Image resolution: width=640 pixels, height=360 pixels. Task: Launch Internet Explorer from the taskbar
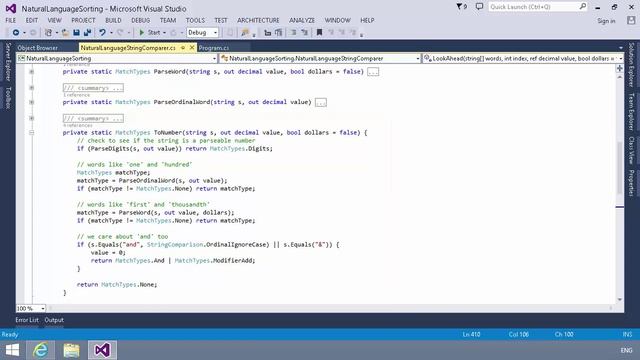[x=40, y=350]
